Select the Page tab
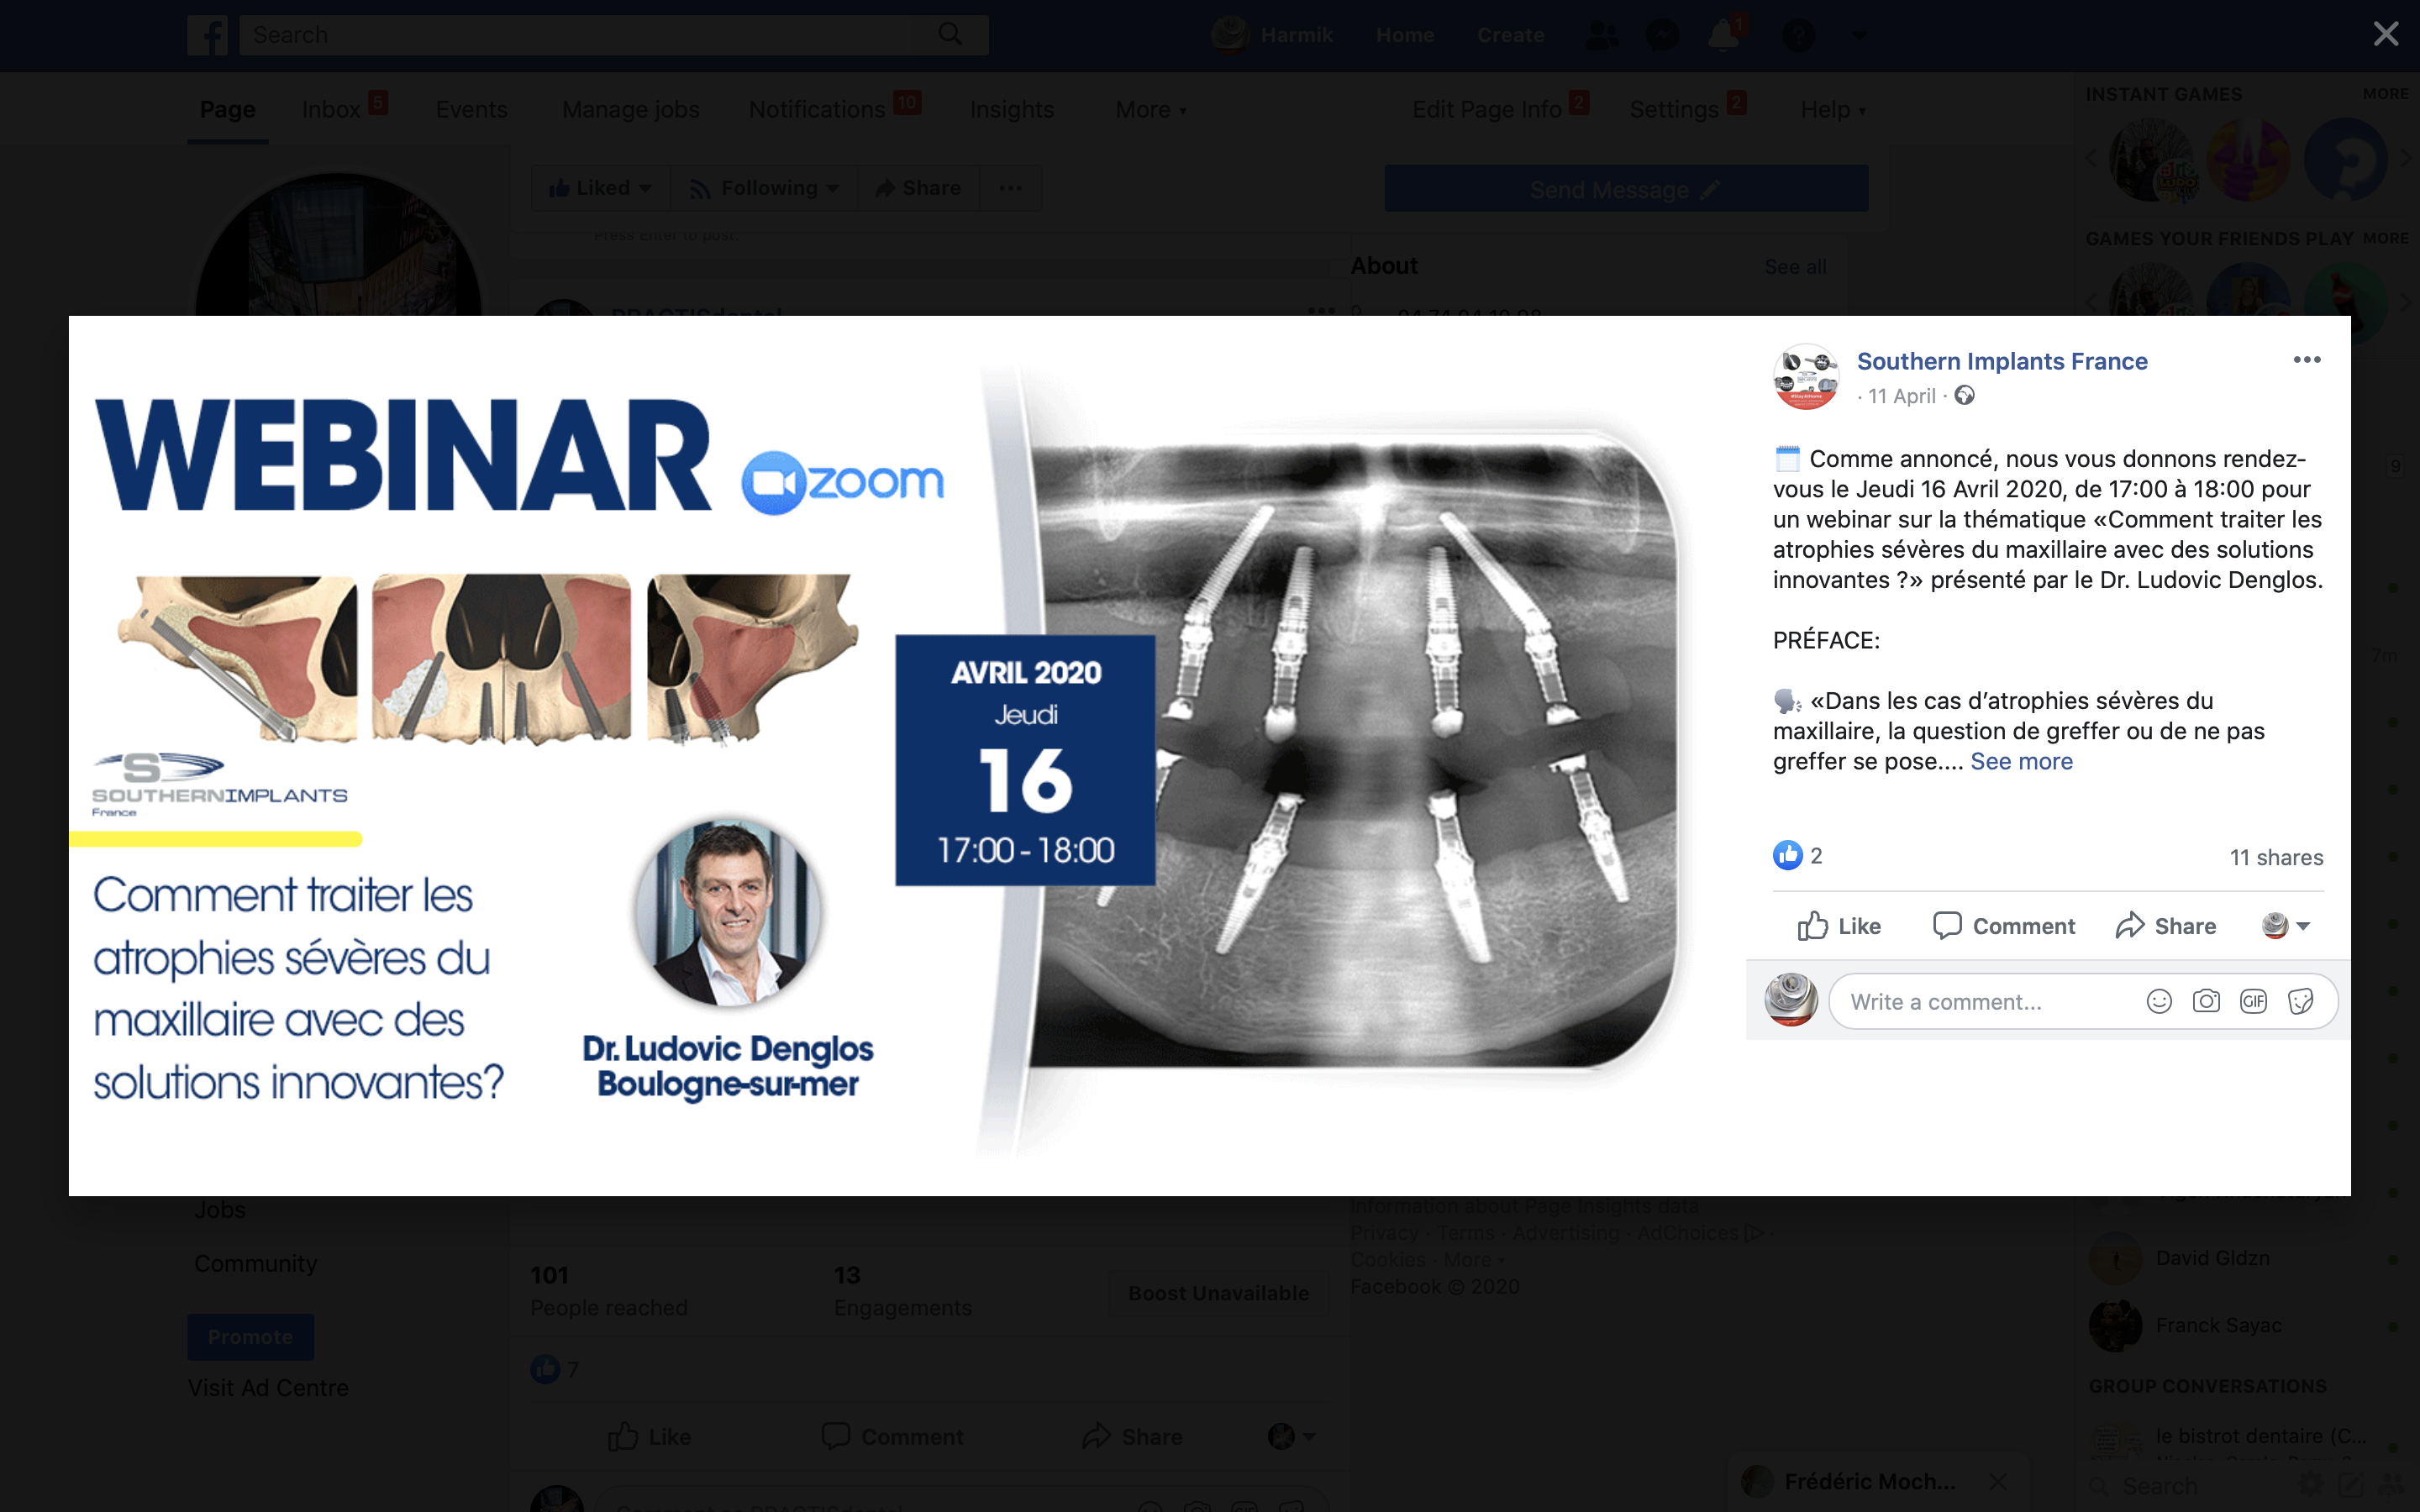Screen dimensions: 2420x1512 (x=227, y=109)
